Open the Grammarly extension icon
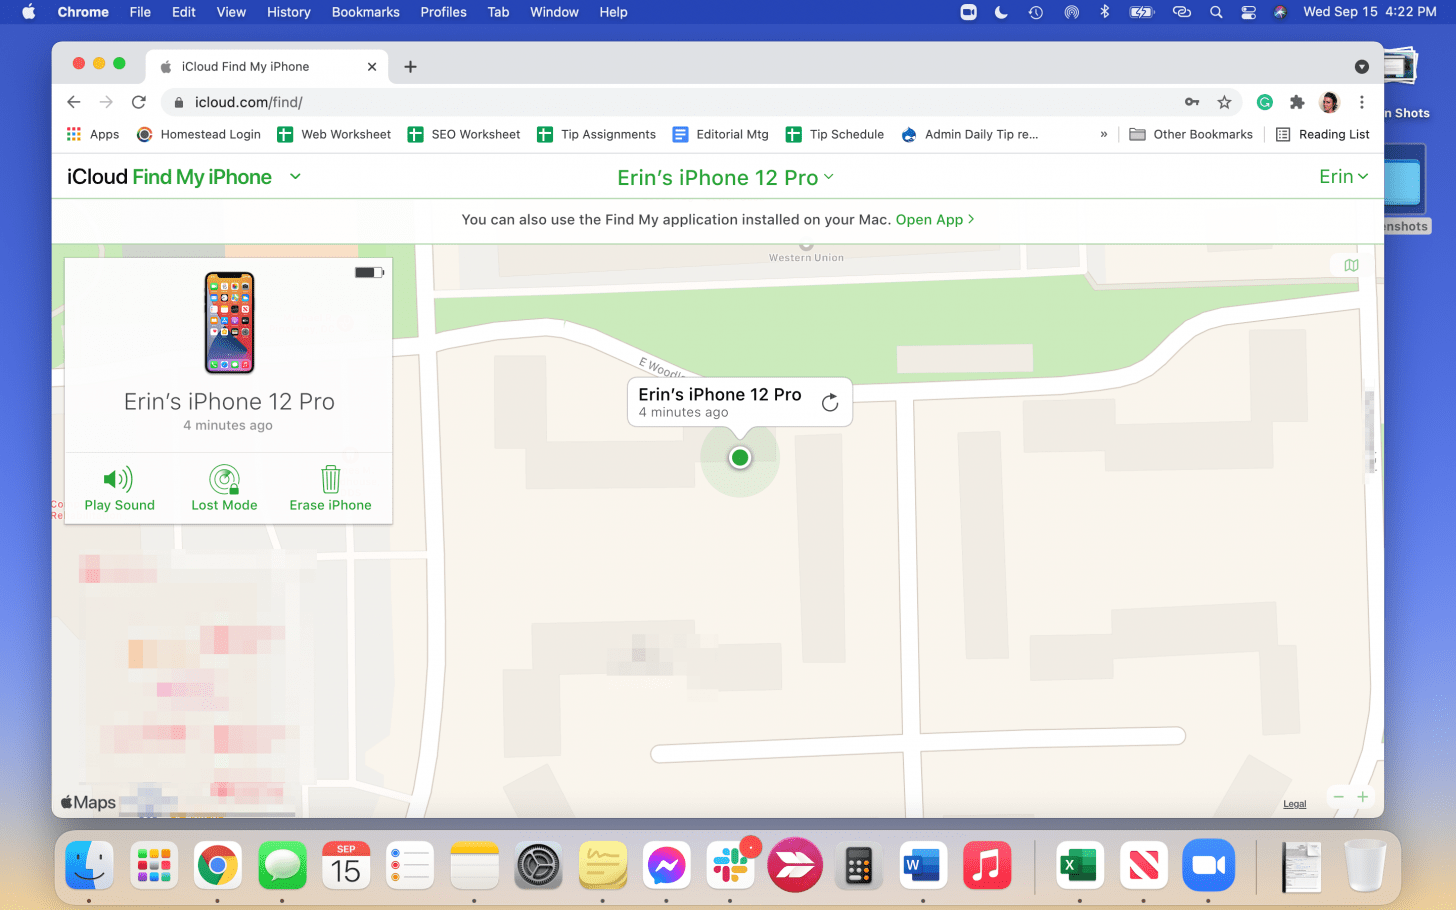This screenshot has width=1456, height=910. click(x=1265, y=102)
